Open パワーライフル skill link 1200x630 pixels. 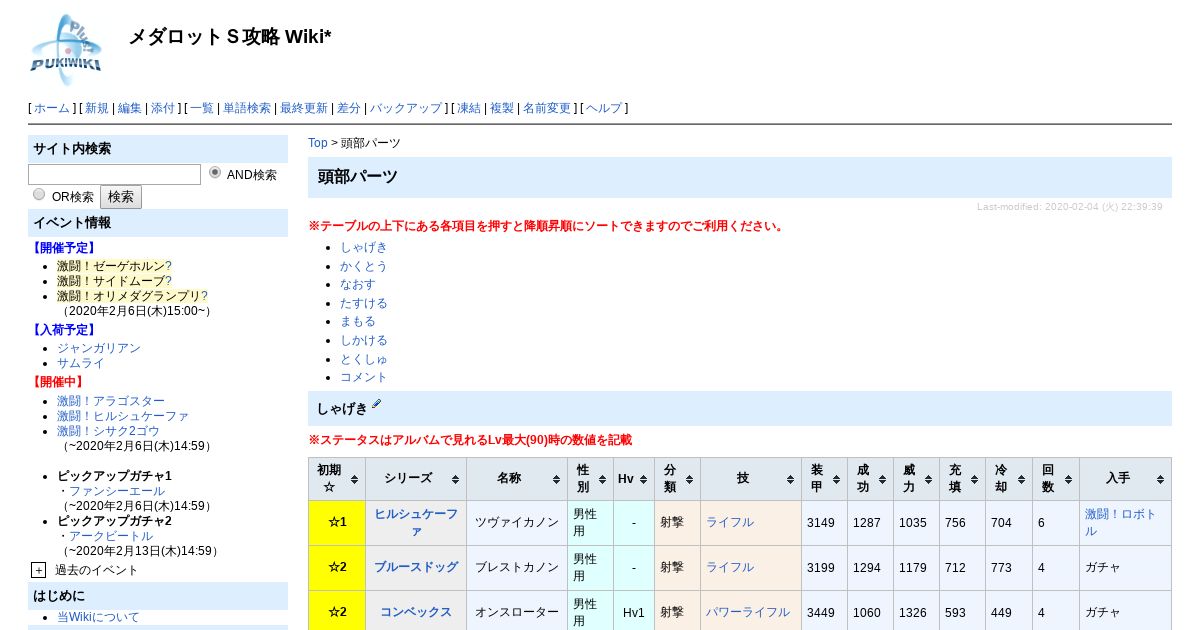coord(748,612)
